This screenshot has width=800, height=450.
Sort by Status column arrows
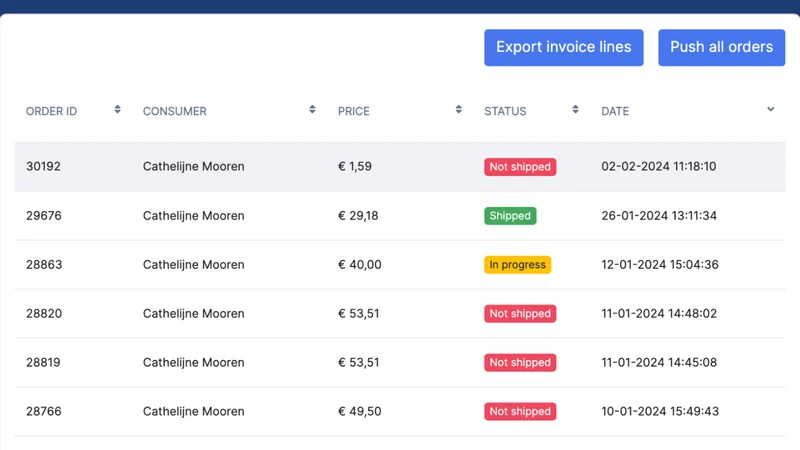pyautogui.click(x=576, y=109)
